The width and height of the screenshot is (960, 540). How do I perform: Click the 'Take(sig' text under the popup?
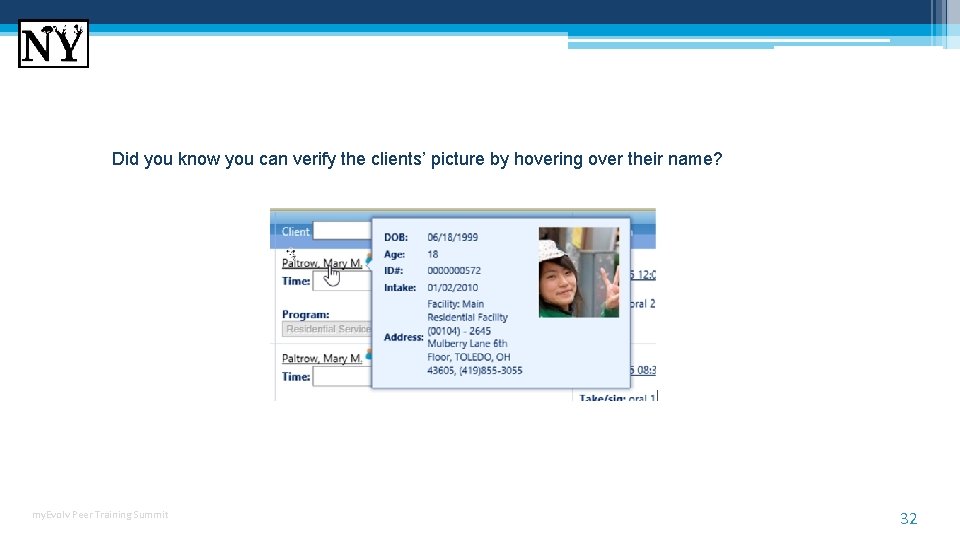pos(602,398)
